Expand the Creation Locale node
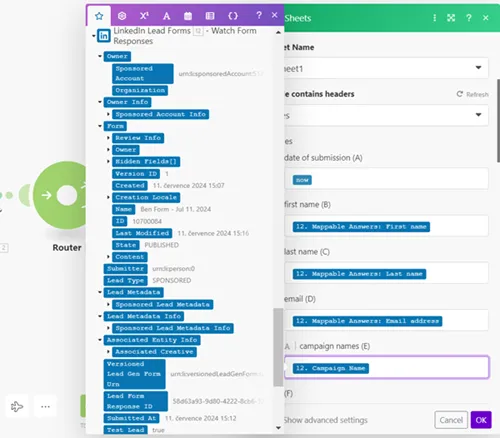 tap(108, 197)
